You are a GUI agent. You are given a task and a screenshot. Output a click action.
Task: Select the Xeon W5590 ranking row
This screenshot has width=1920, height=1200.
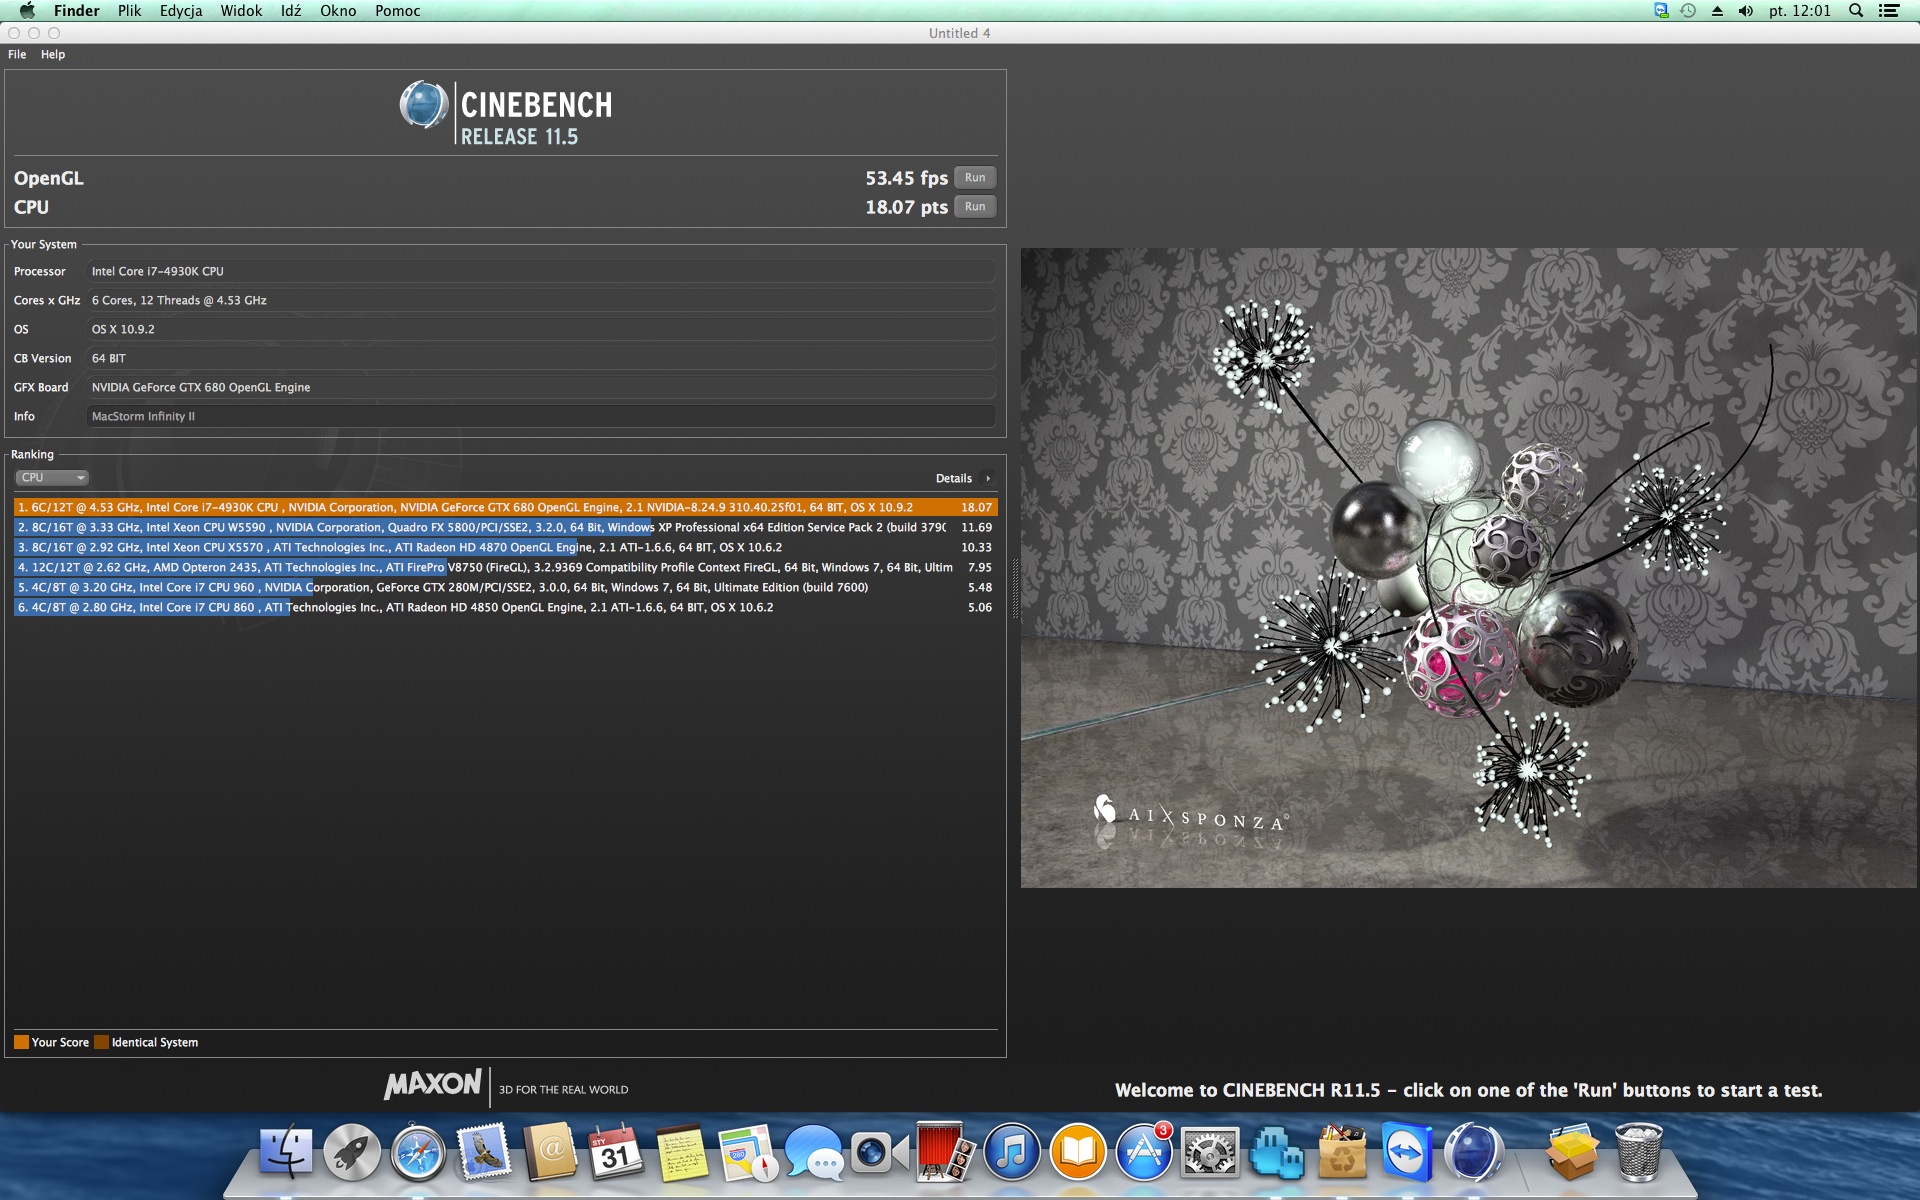[x=505, y=528]
